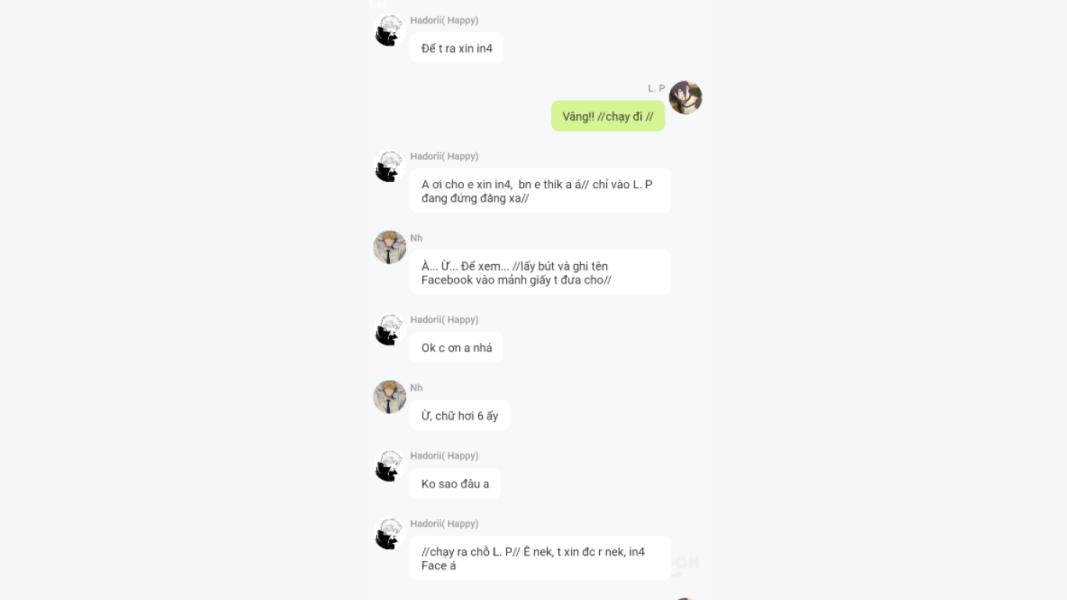Click Nh's avatar beside 'À... Ừ... Để xem'
1067x600 pixels.
coord(389,247)
